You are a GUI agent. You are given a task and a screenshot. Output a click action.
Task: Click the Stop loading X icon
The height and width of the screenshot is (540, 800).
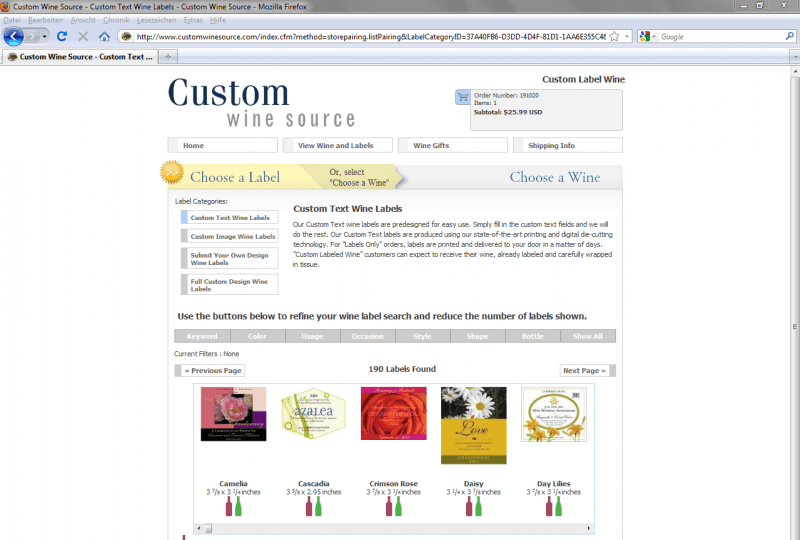83,36
